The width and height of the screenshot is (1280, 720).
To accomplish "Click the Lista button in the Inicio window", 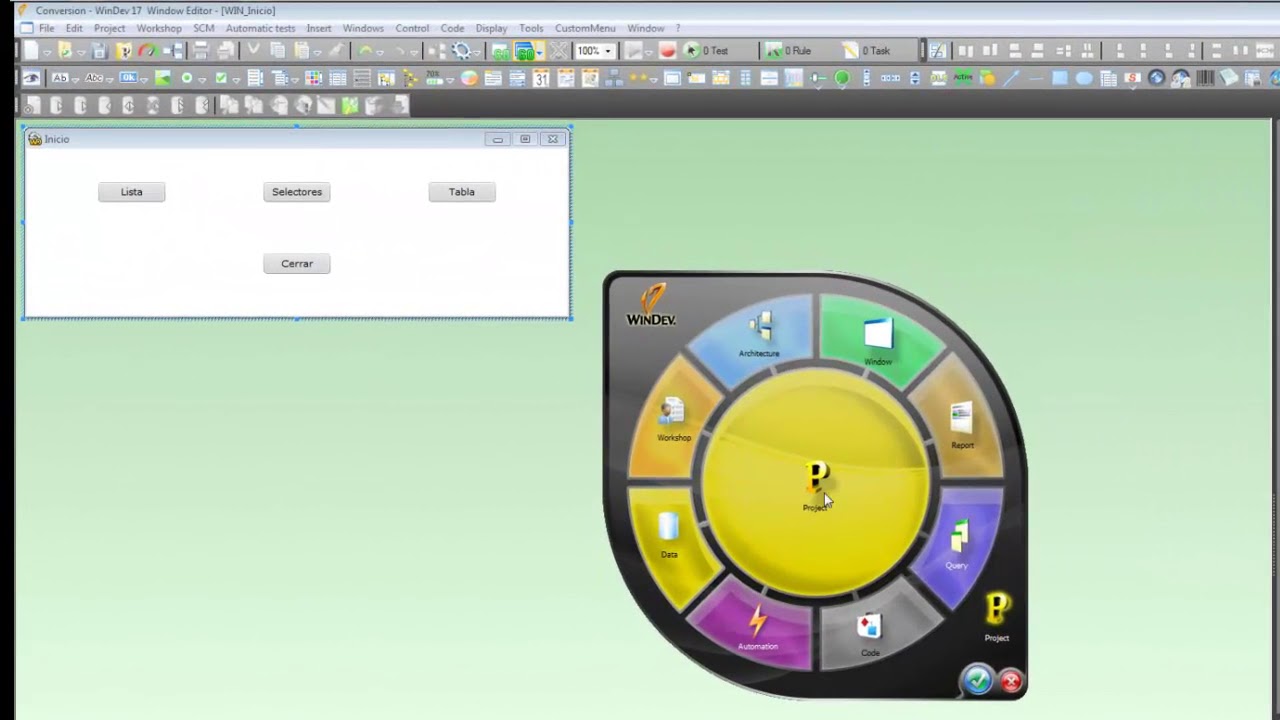I will coord(131,192).
